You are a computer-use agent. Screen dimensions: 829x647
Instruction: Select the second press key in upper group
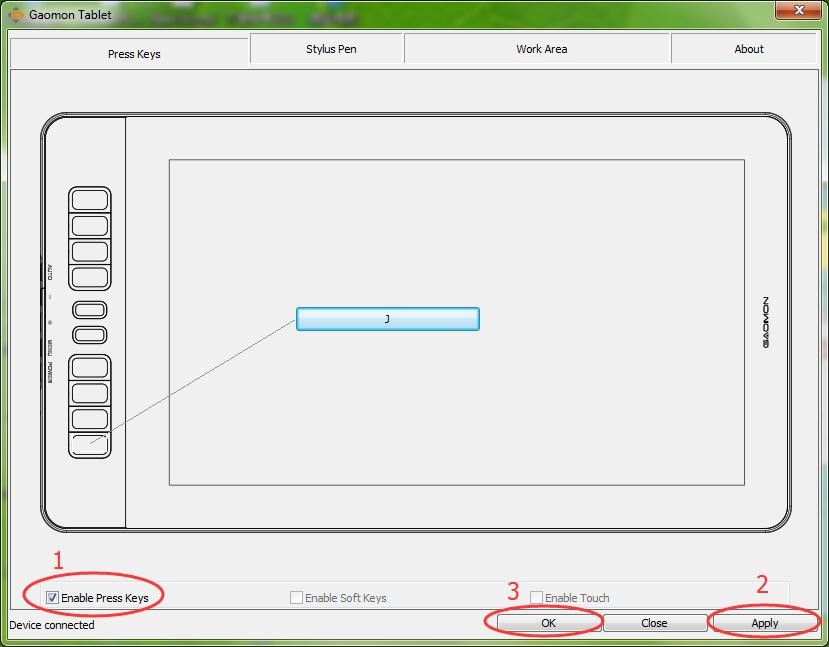pos(90,226)
